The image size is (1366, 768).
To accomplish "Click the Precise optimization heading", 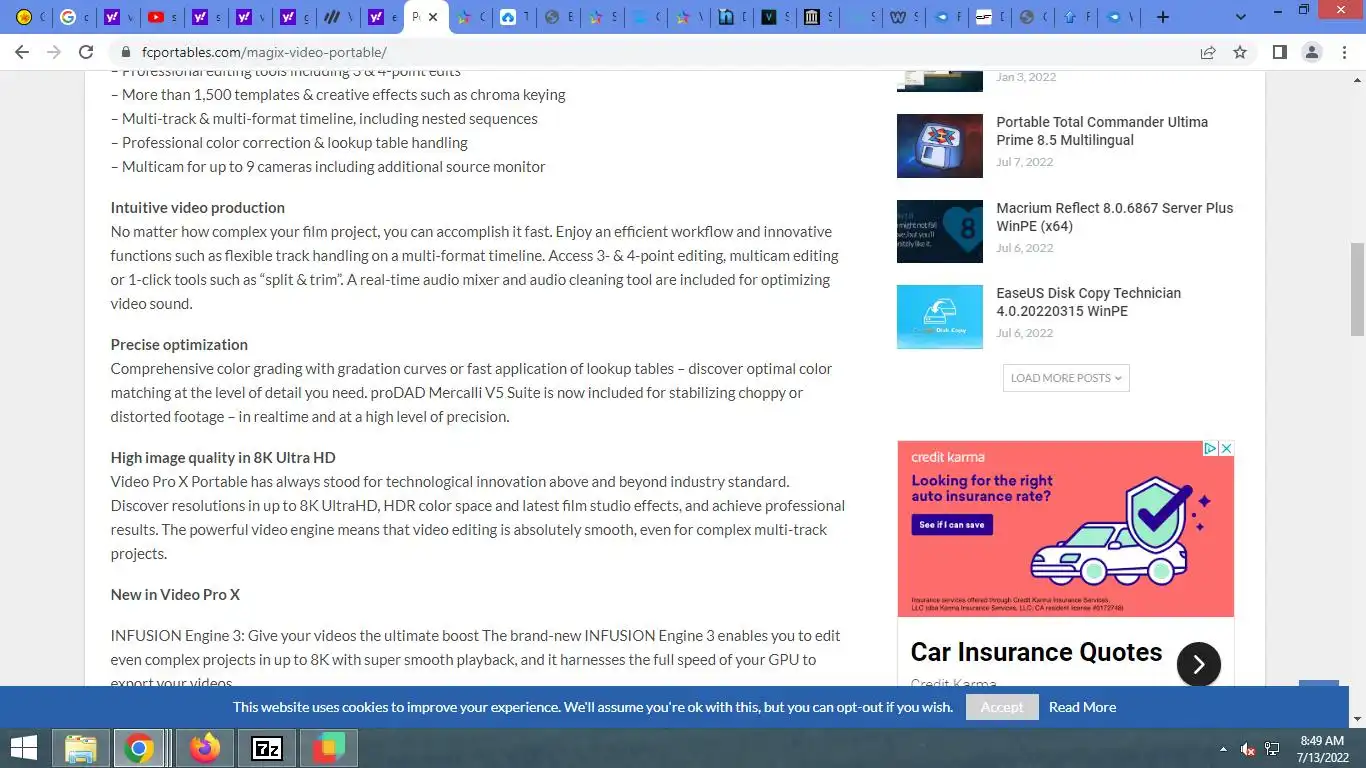I will pyautogui.click(x=179, y=345).
